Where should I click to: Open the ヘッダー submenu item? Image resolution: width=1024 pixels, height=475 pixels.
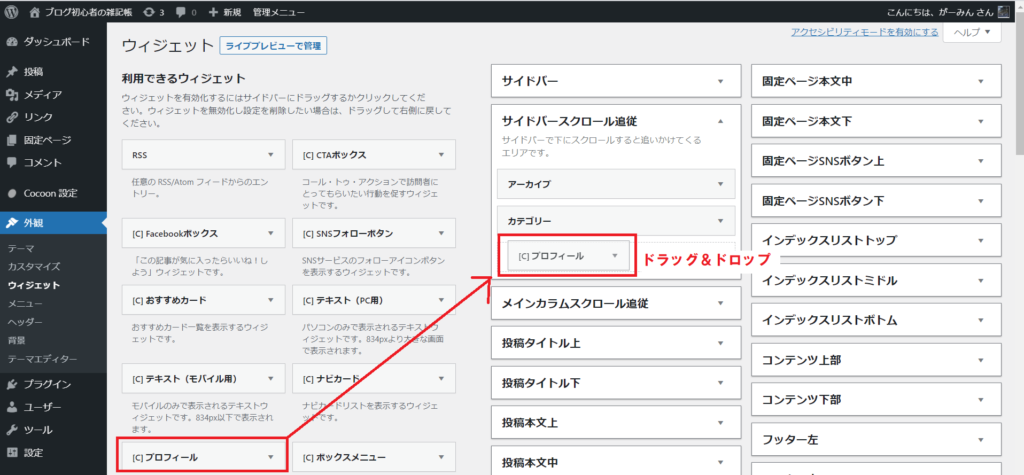[x=25, y=321]
